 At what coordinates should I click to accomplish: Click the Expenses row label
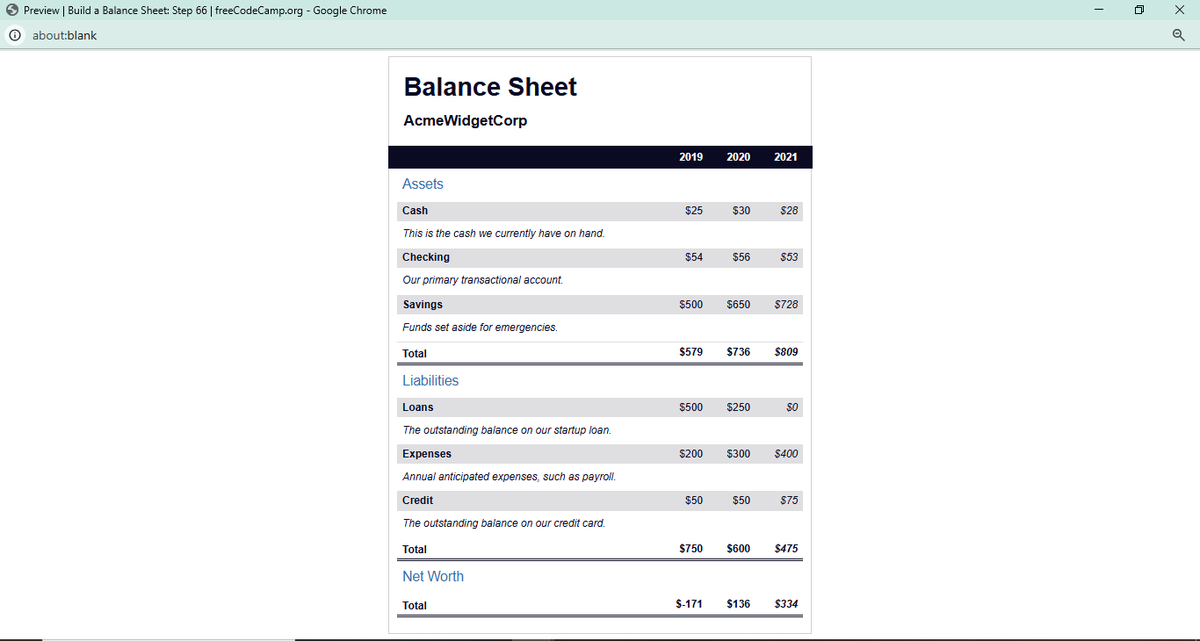(427, 454)
